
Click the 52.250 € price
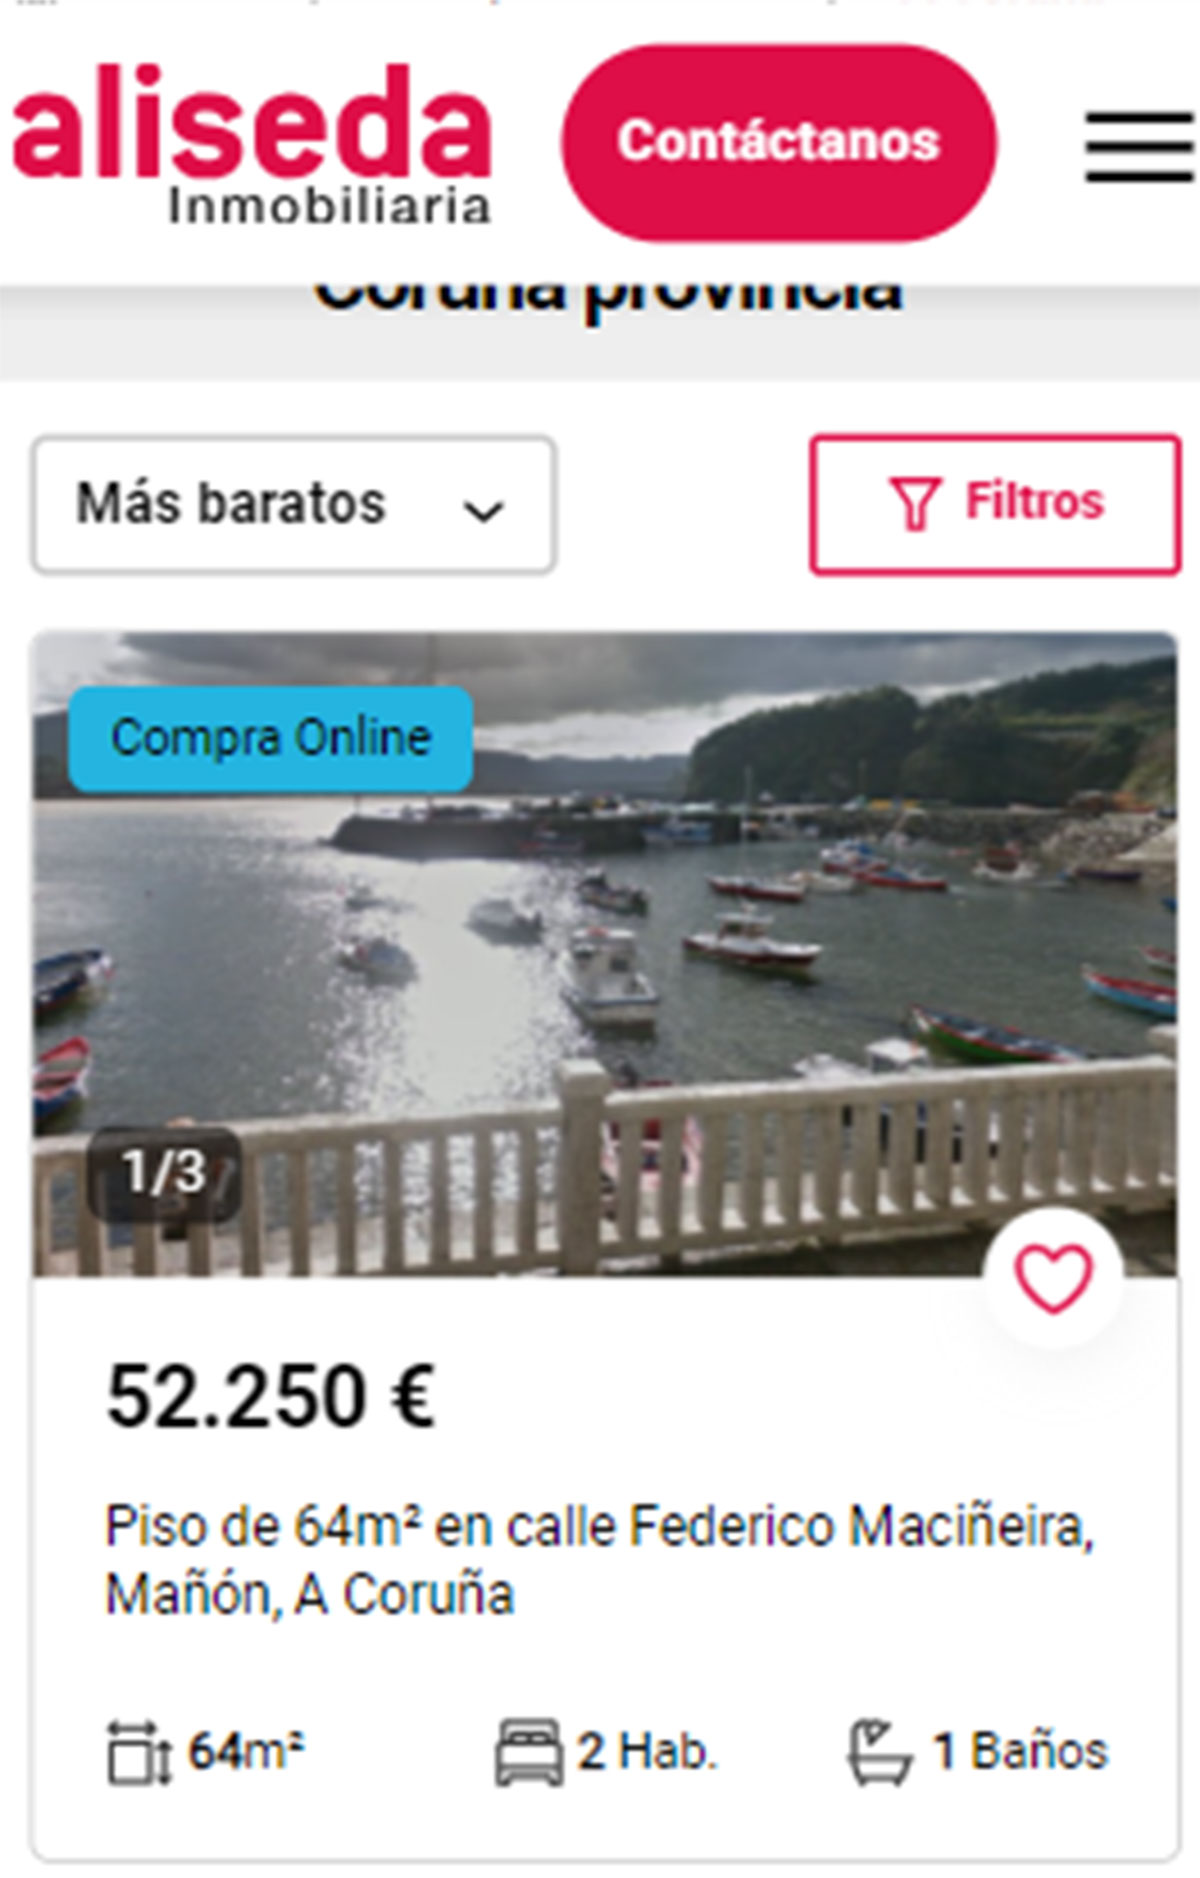[x=271, y=1396]
